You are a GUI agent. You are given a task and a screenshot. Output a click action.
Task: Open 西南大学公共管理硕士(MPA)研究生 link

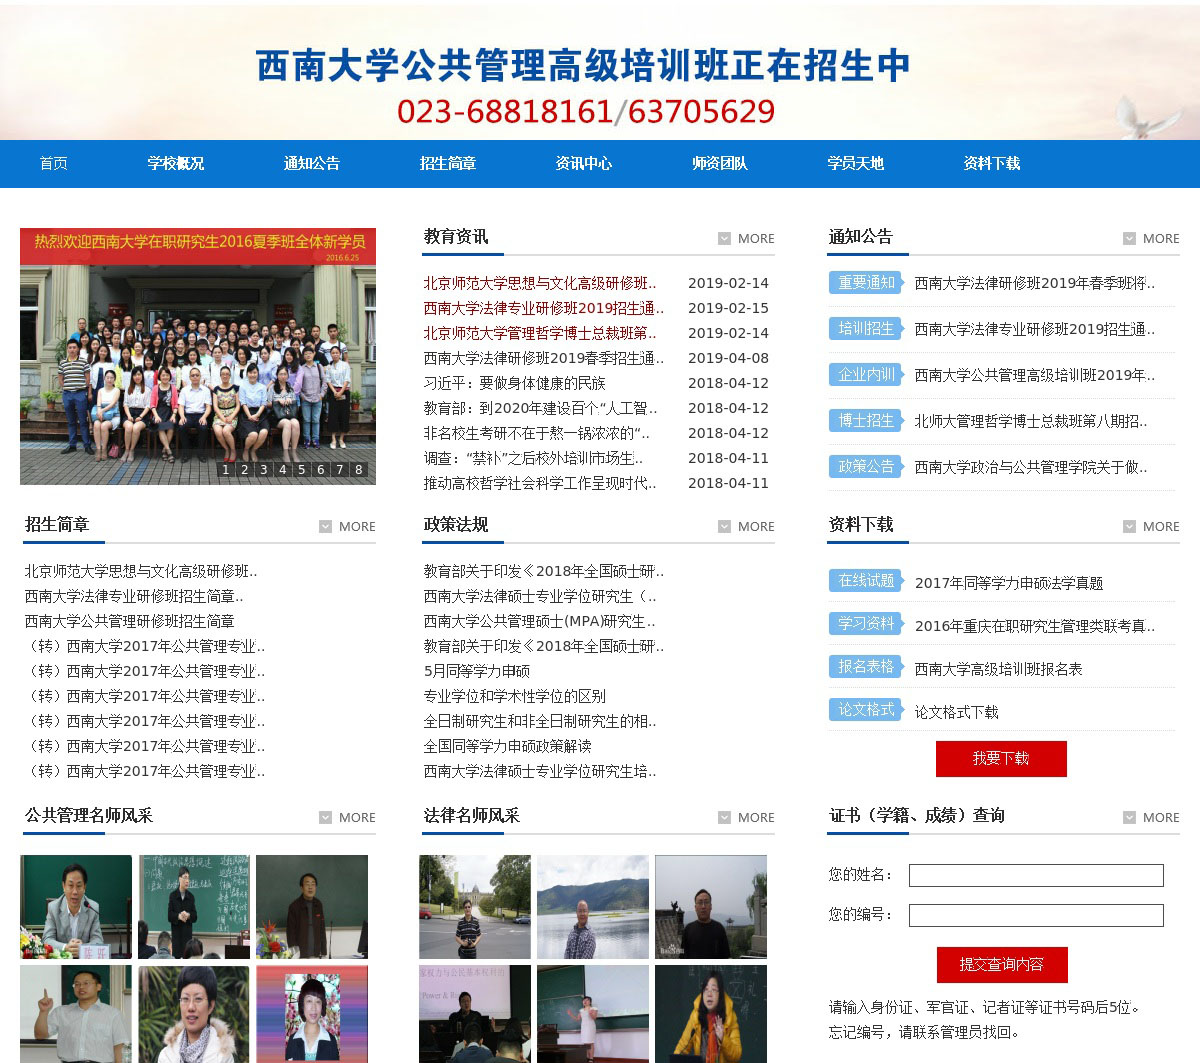click(x=539, y=621)
